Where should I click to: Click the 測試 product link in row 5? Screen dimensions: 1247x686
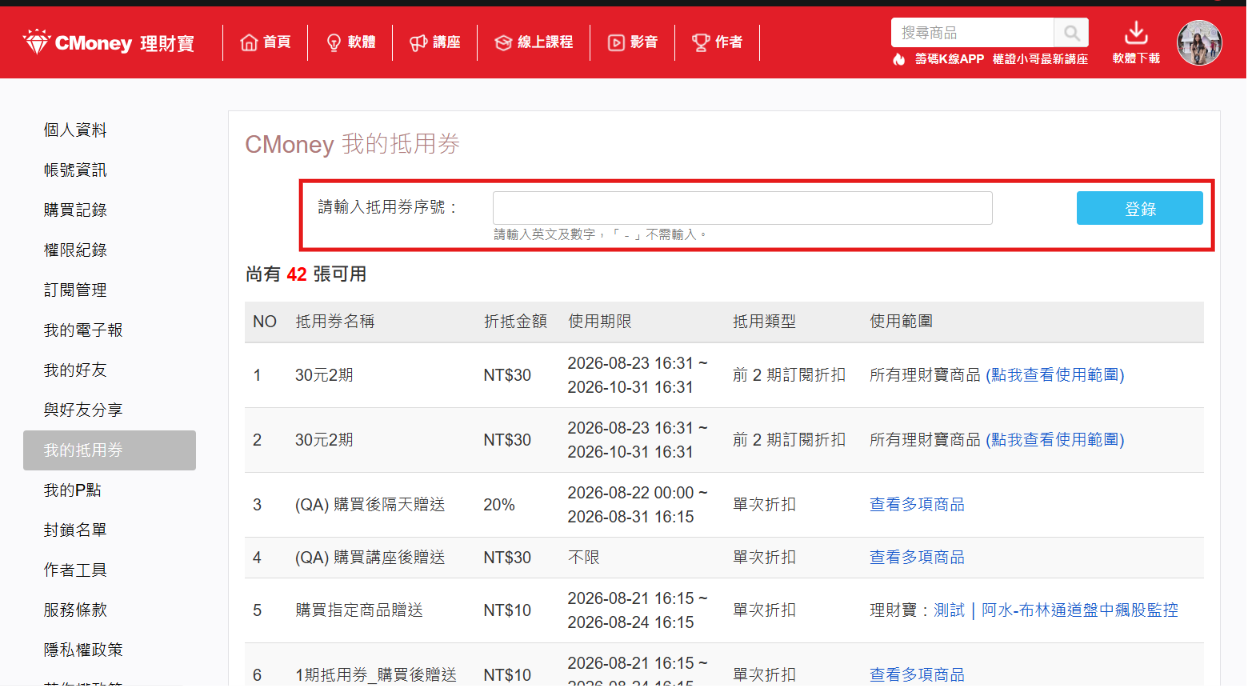click(x=949, y=610)
